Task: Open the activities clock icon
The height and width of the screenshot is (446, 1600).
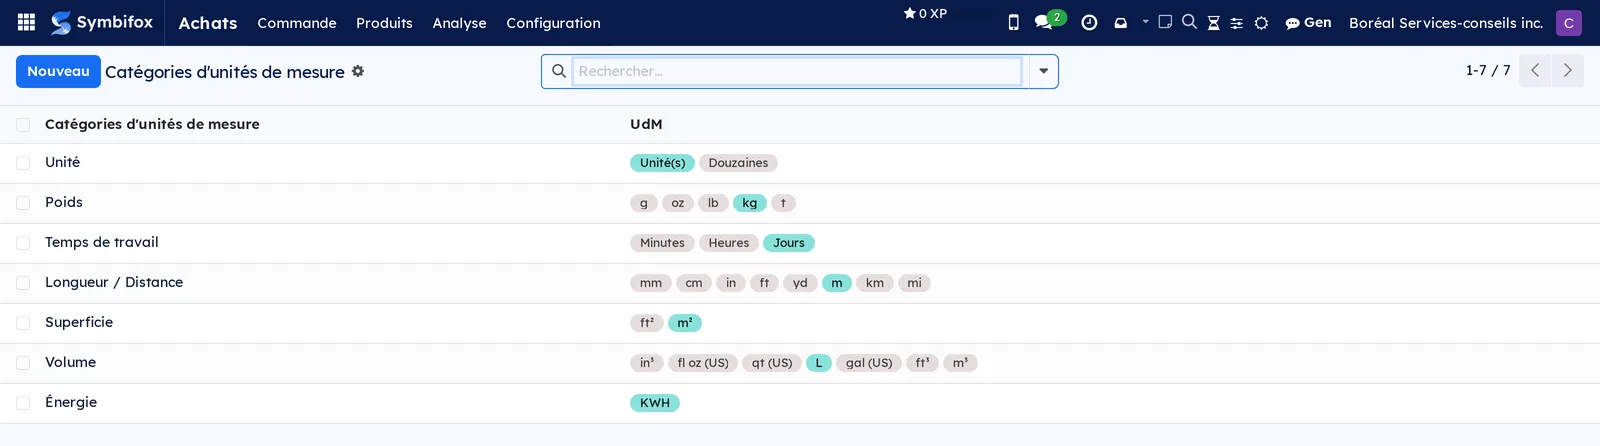Action: point(1089,22)
